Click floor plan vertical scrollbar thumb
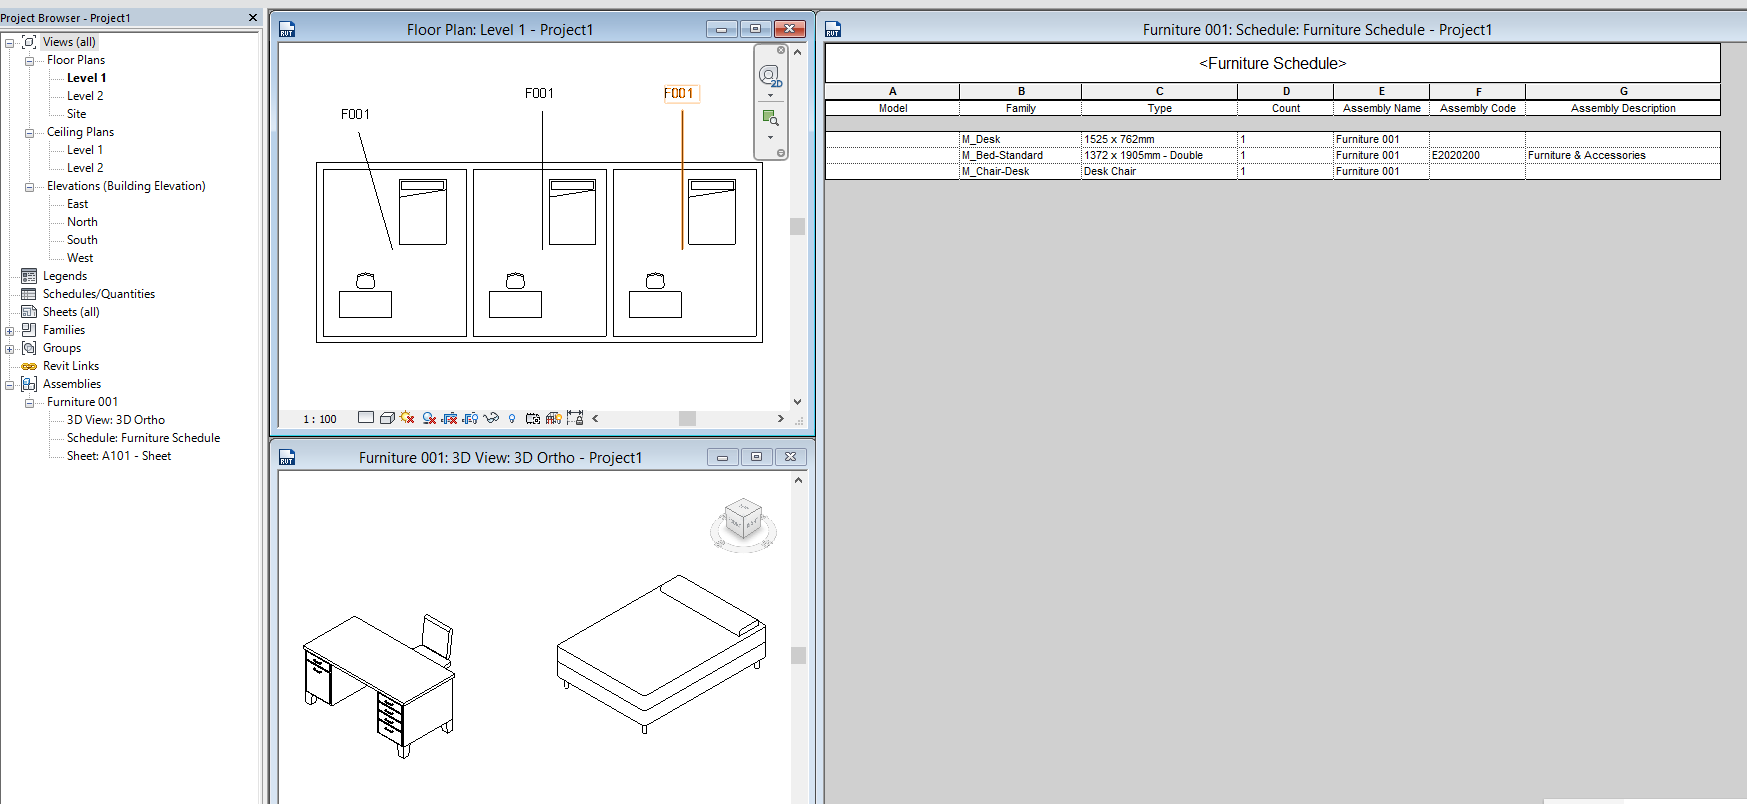This screenshot has height=804, width=1747. (x=797, y=226)
